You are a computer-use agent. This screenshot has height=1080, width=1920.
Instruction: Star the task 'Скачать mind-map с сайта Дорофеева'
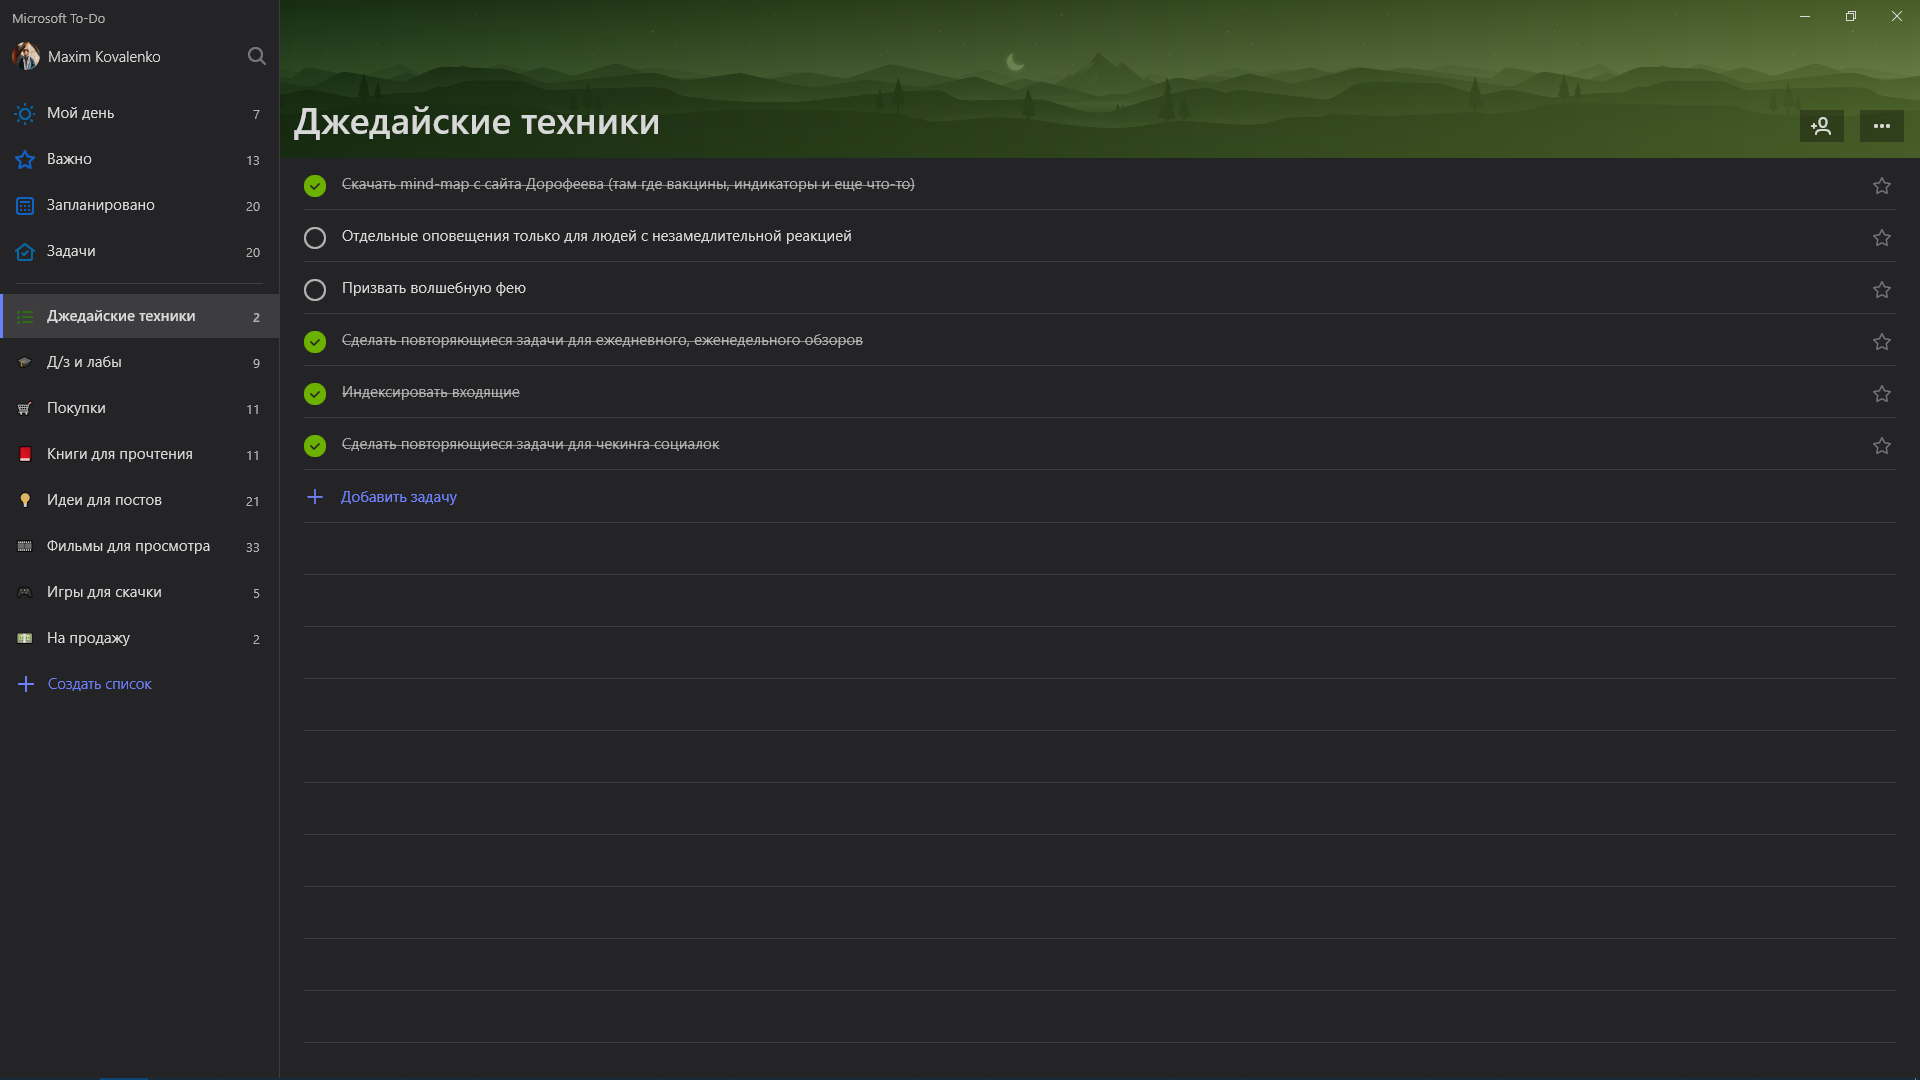coord(1881,186)
